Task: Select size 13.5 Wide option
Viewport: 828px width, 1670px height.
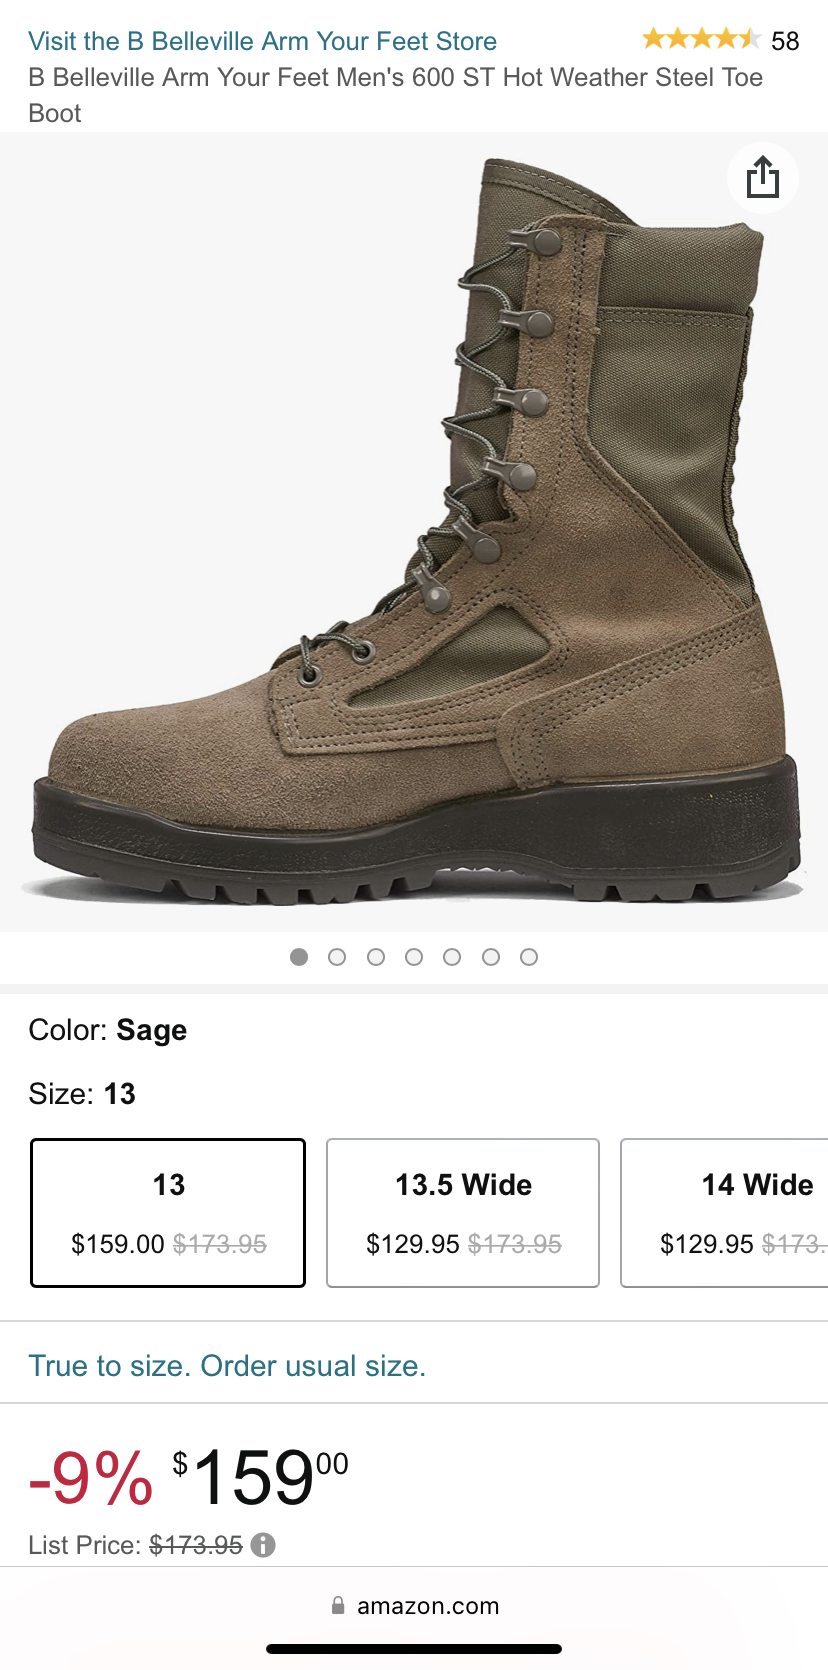Action: pos(463,1212)
